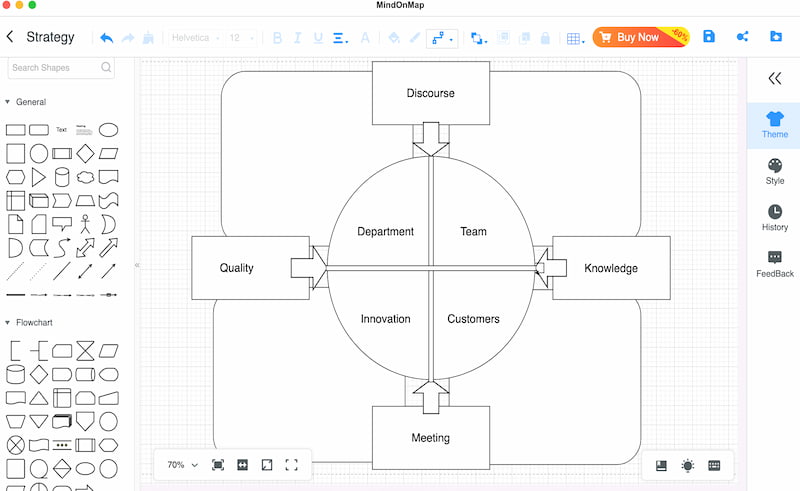Select the triangle shape in General
This screenshot has width=800, height=491.
click(x=38, y=177)
